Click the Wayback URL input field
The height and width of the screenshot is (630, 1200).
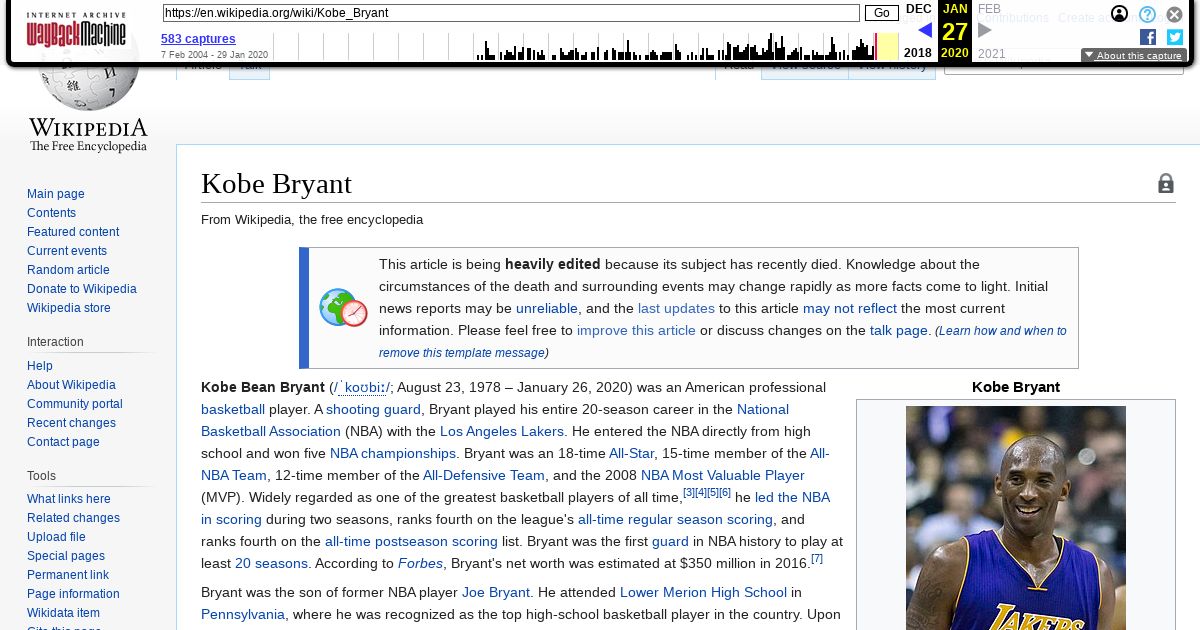click(510, 13)
